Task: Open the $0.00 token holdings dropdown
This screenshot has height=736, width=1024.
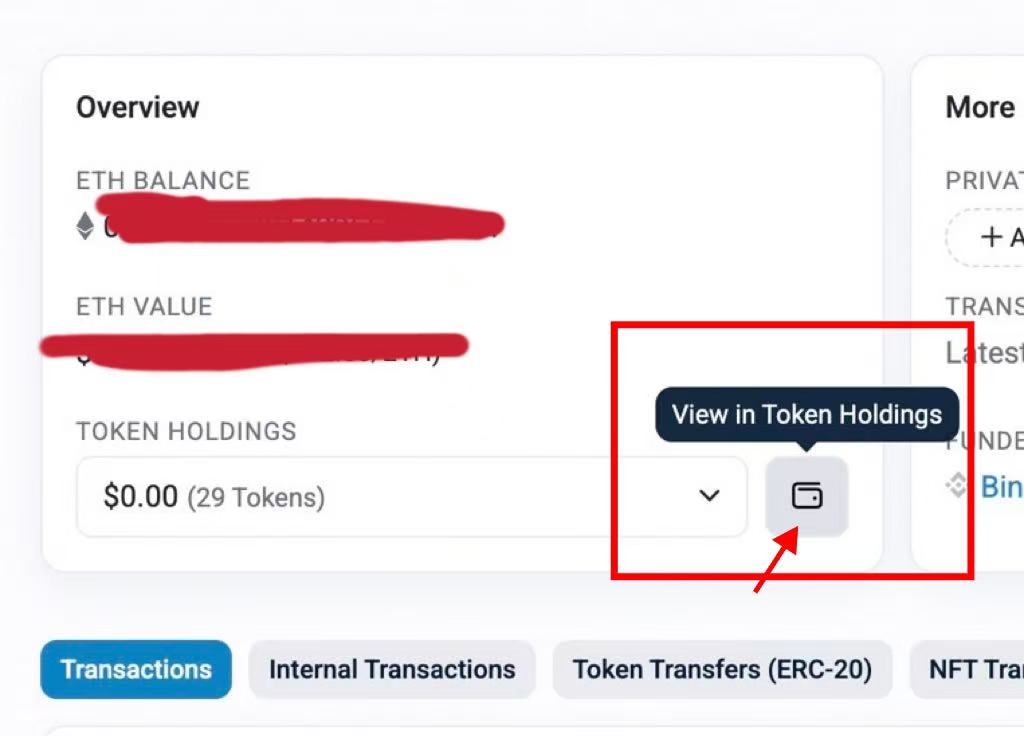Action: pyautogui.click(x=411, y=496)
